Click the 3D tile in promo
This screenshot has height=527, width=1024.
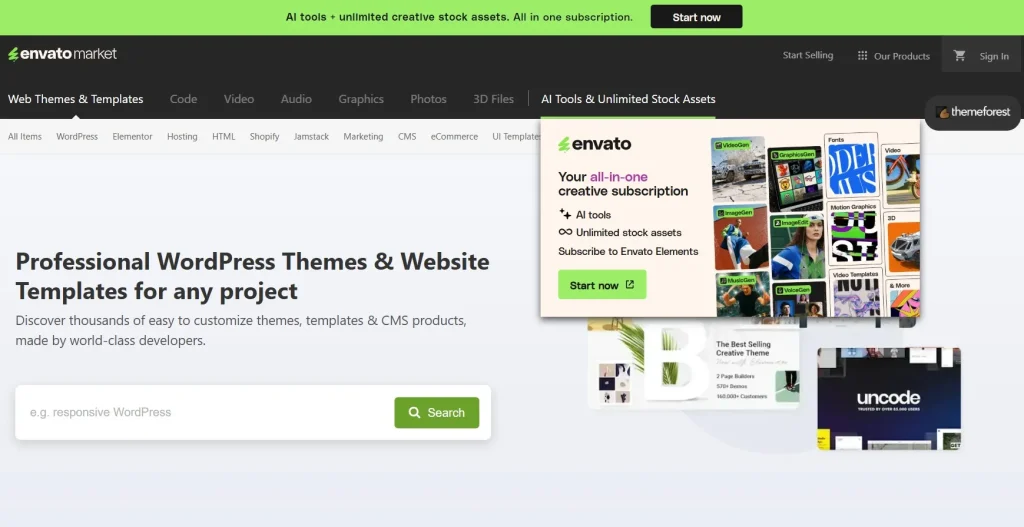point(903,243)
